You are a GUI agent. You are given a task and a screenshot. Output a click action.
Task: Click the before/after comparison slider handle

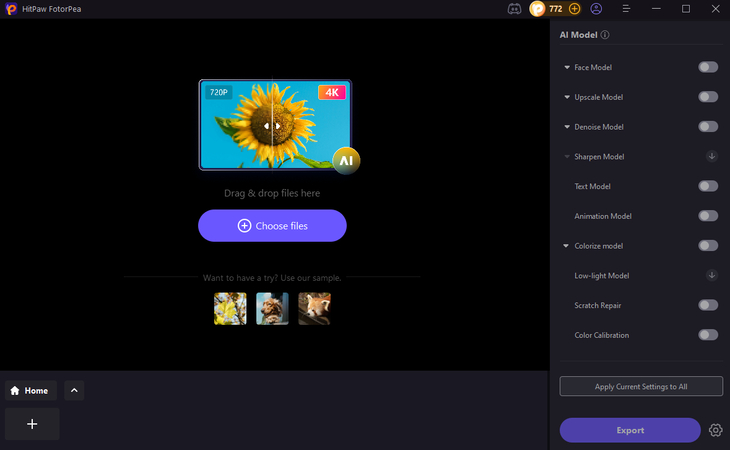272,126
